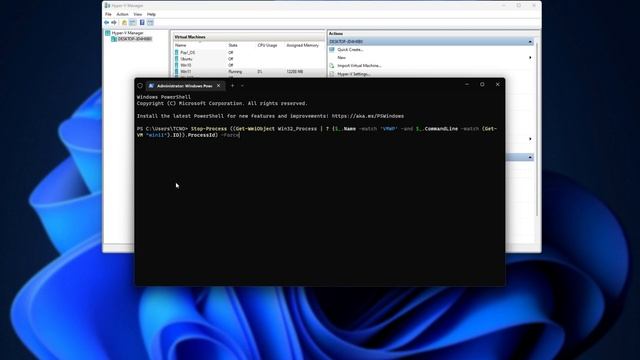The width and height of the screenshot is (640, 360).
Task: Open the Terminal new-tab dropdown arrow
Action: 242,86
